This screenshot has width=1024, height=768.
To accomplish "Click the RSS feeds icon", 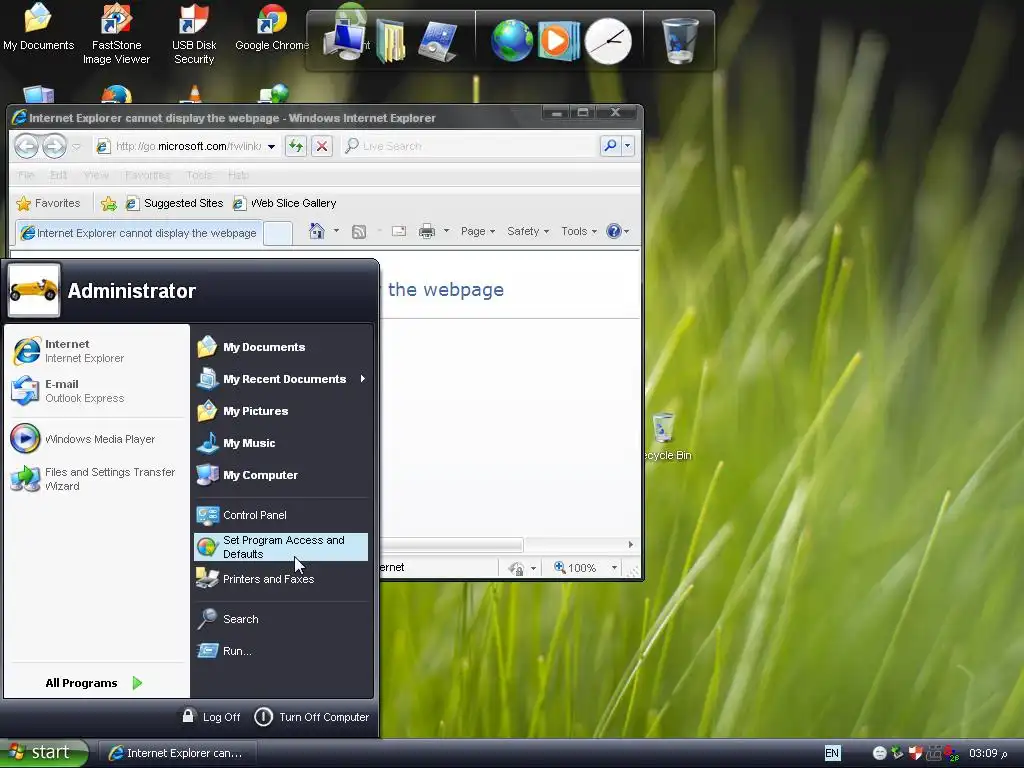I will pos(359,231).
